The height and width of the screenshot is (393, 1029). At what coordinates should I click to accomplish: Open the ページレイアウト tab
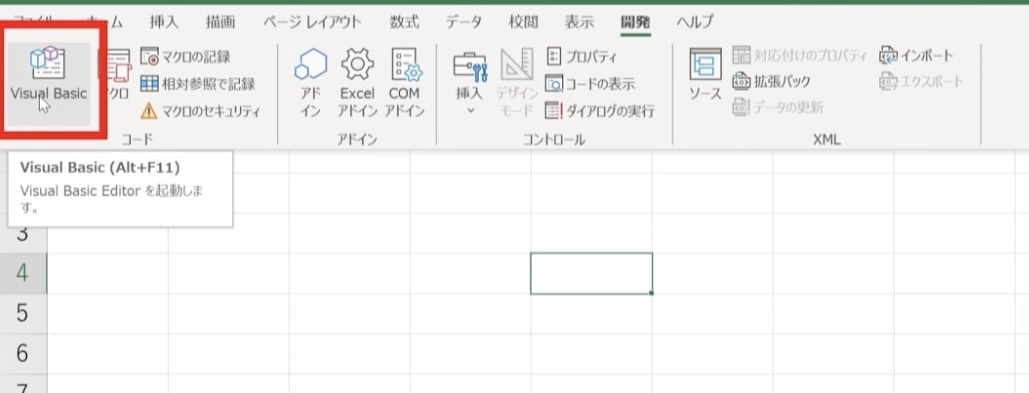point(312,22)
